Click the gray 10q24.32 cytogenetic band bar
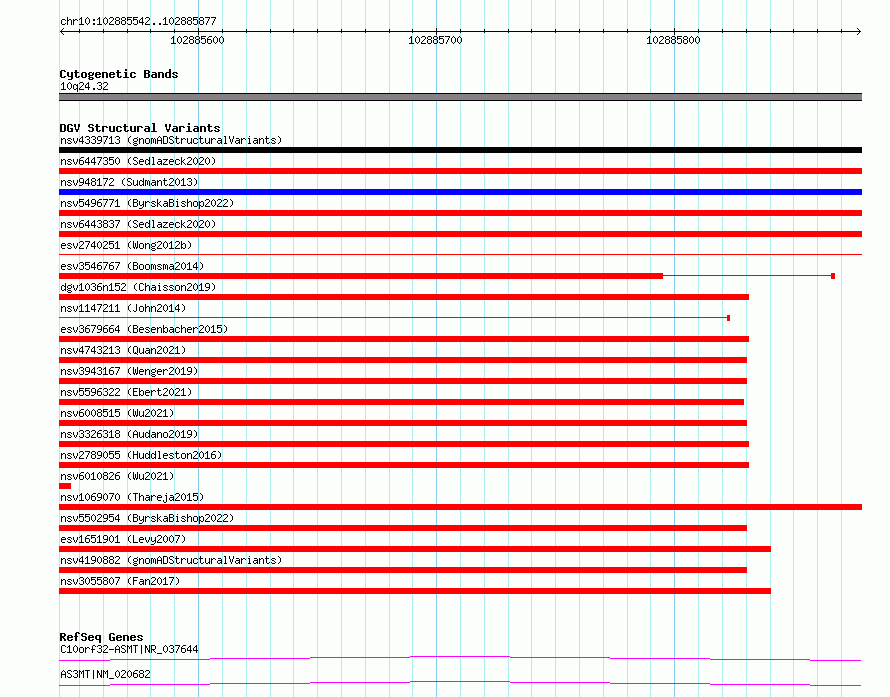890x697 pixels. (460, 97)
